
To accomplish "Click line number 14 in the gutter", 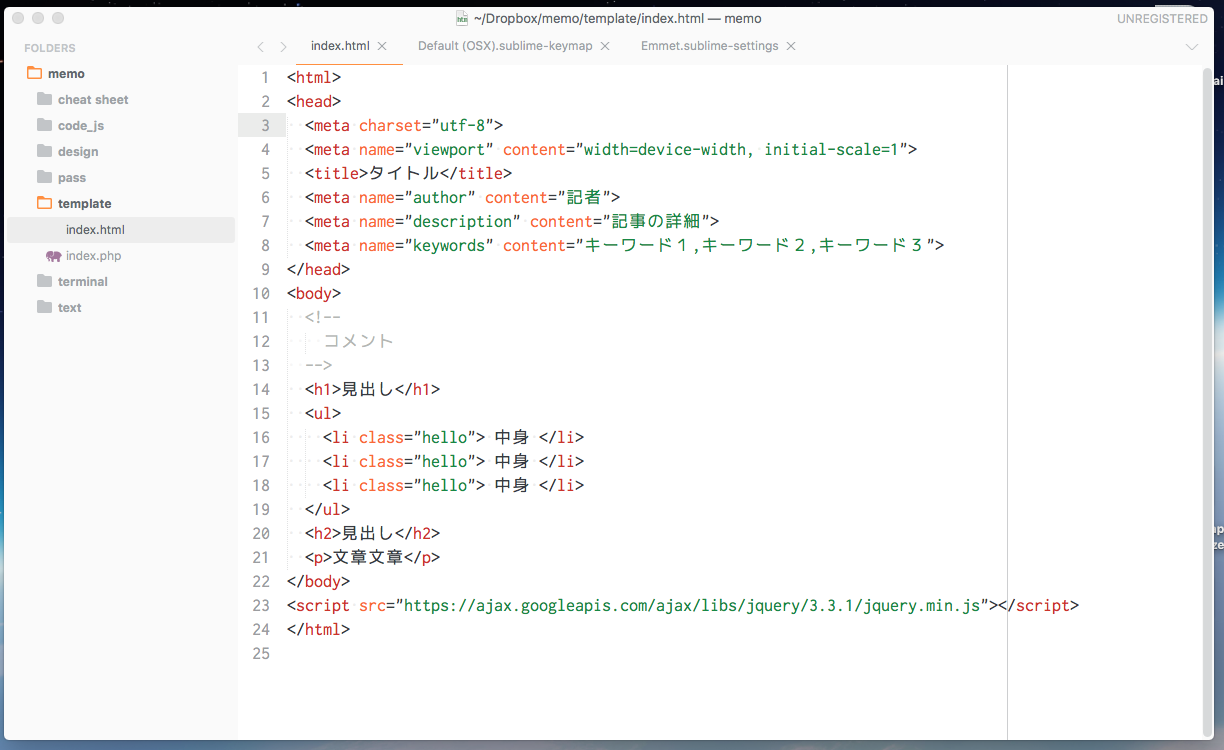I will (x=261, y=389).
